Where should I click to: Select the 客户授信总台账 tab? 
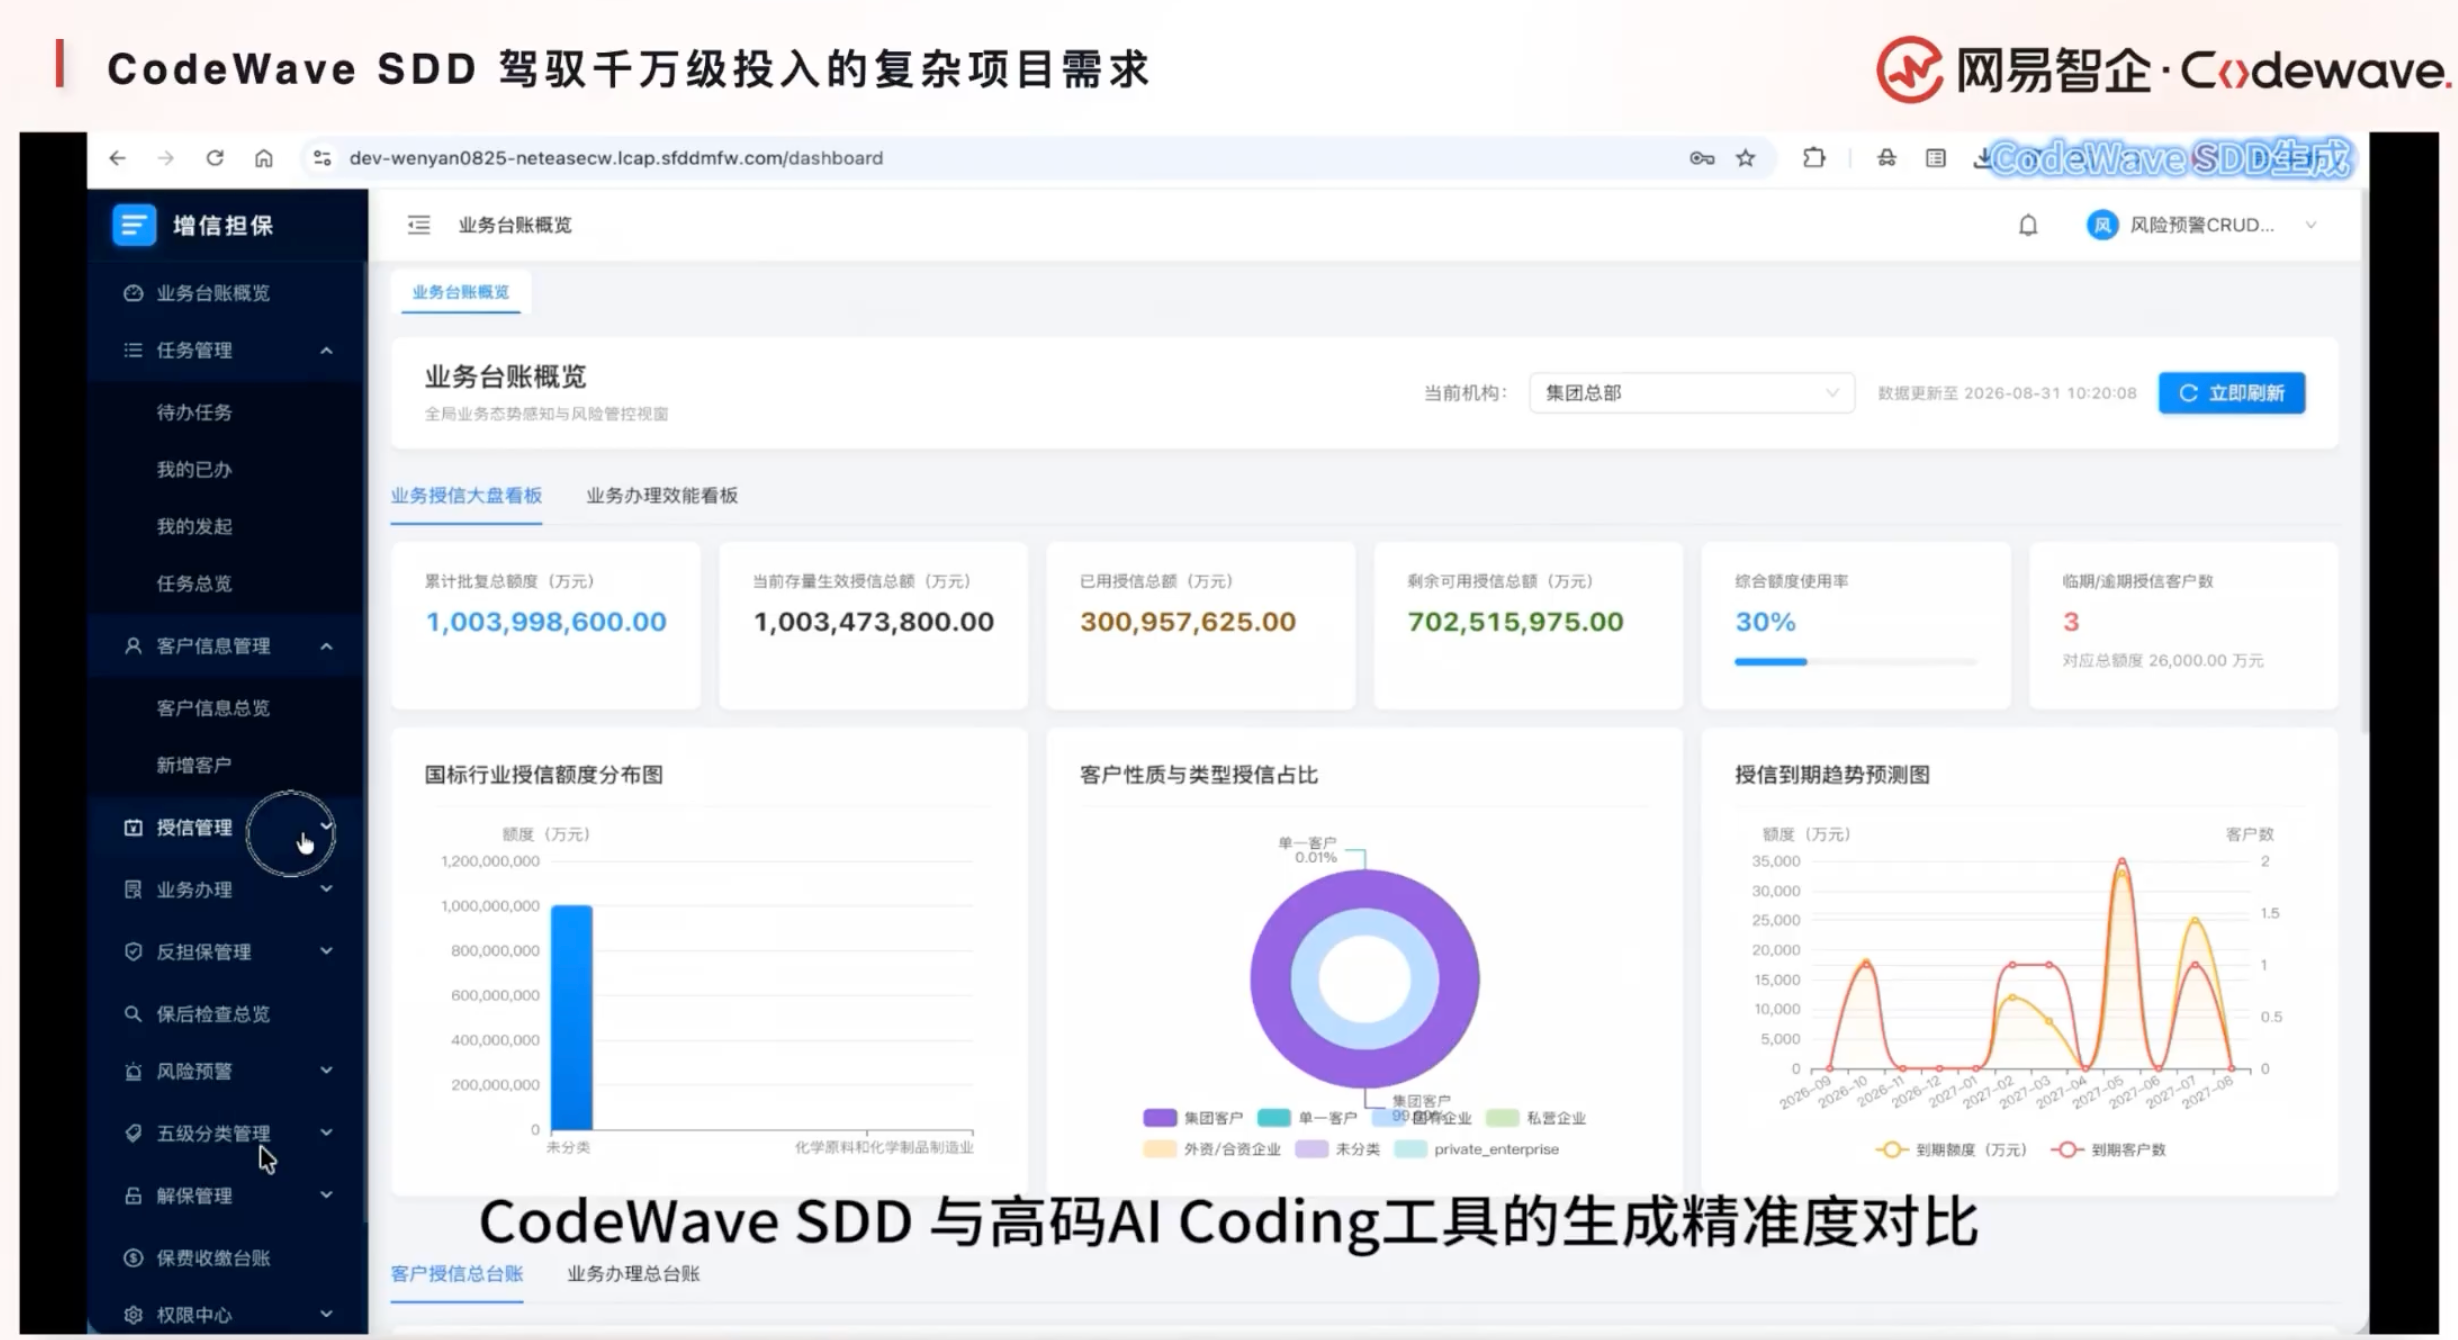click(456, 1274)
